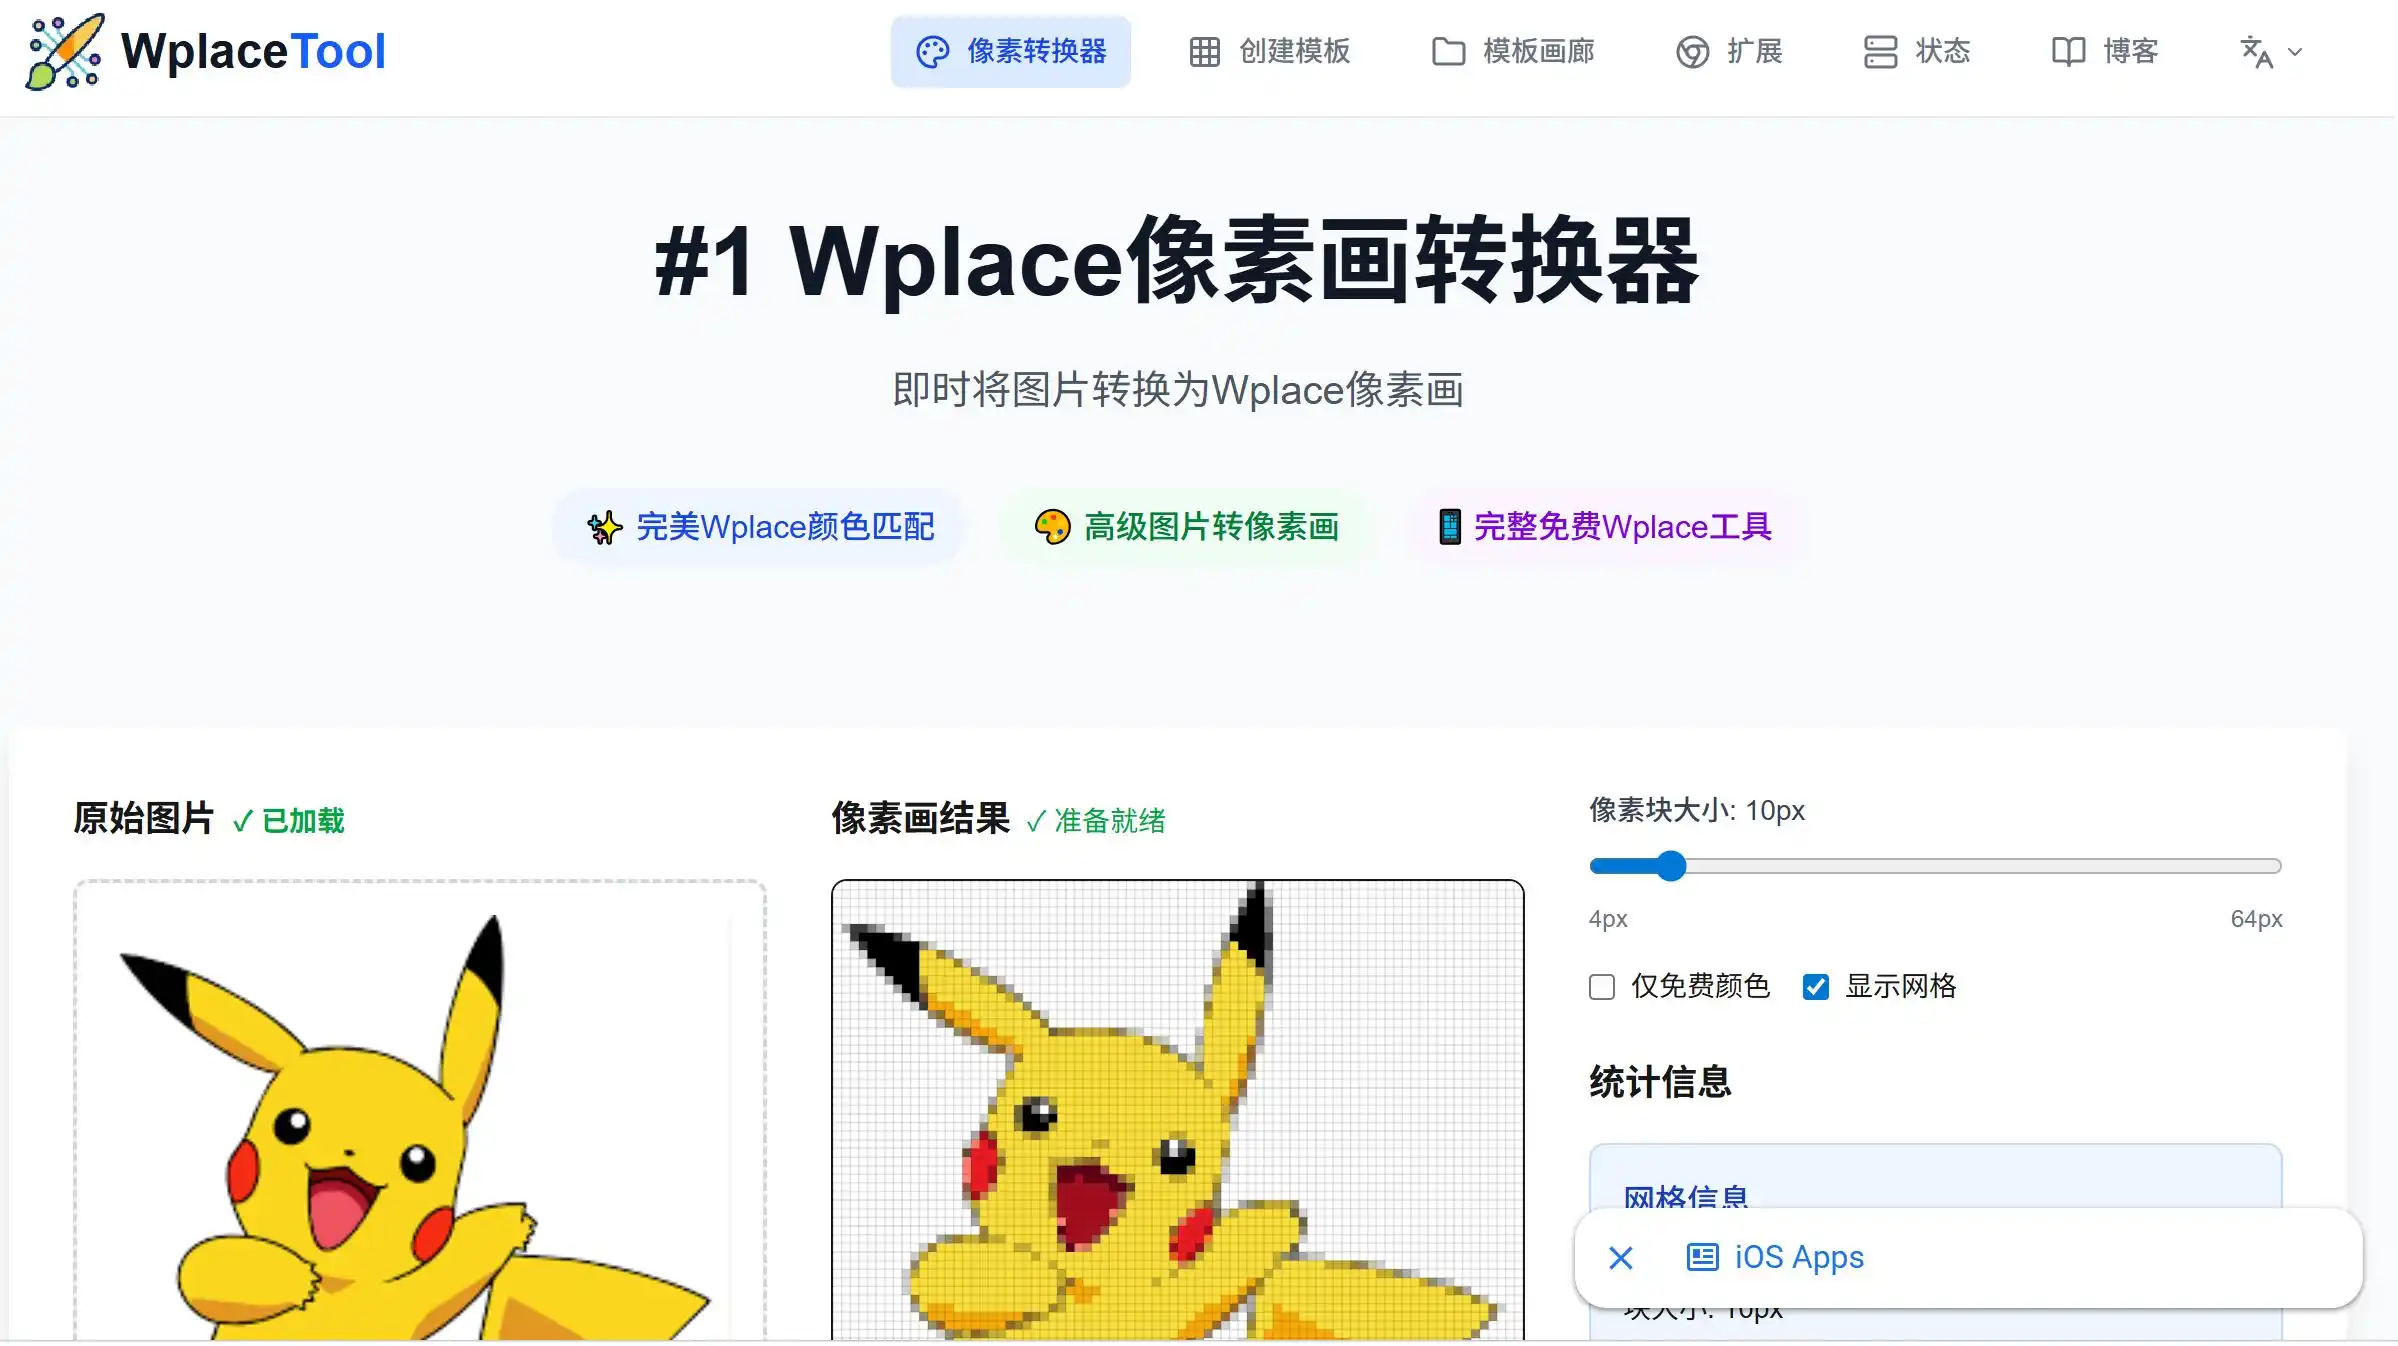
Task: Click the 准备就绪 status text
Action: pyautogui.click(x=1096, y=821)
